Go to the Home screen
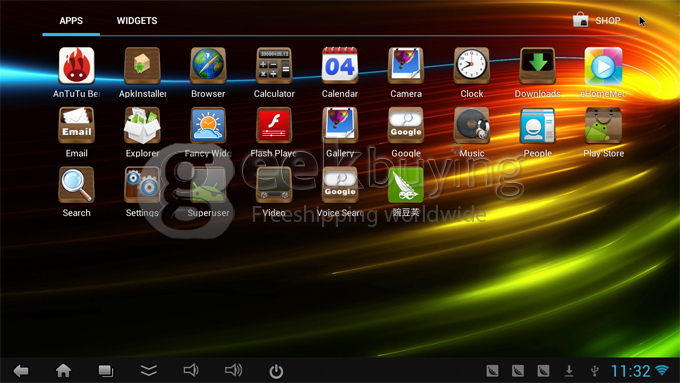 (x=63, y=371)
